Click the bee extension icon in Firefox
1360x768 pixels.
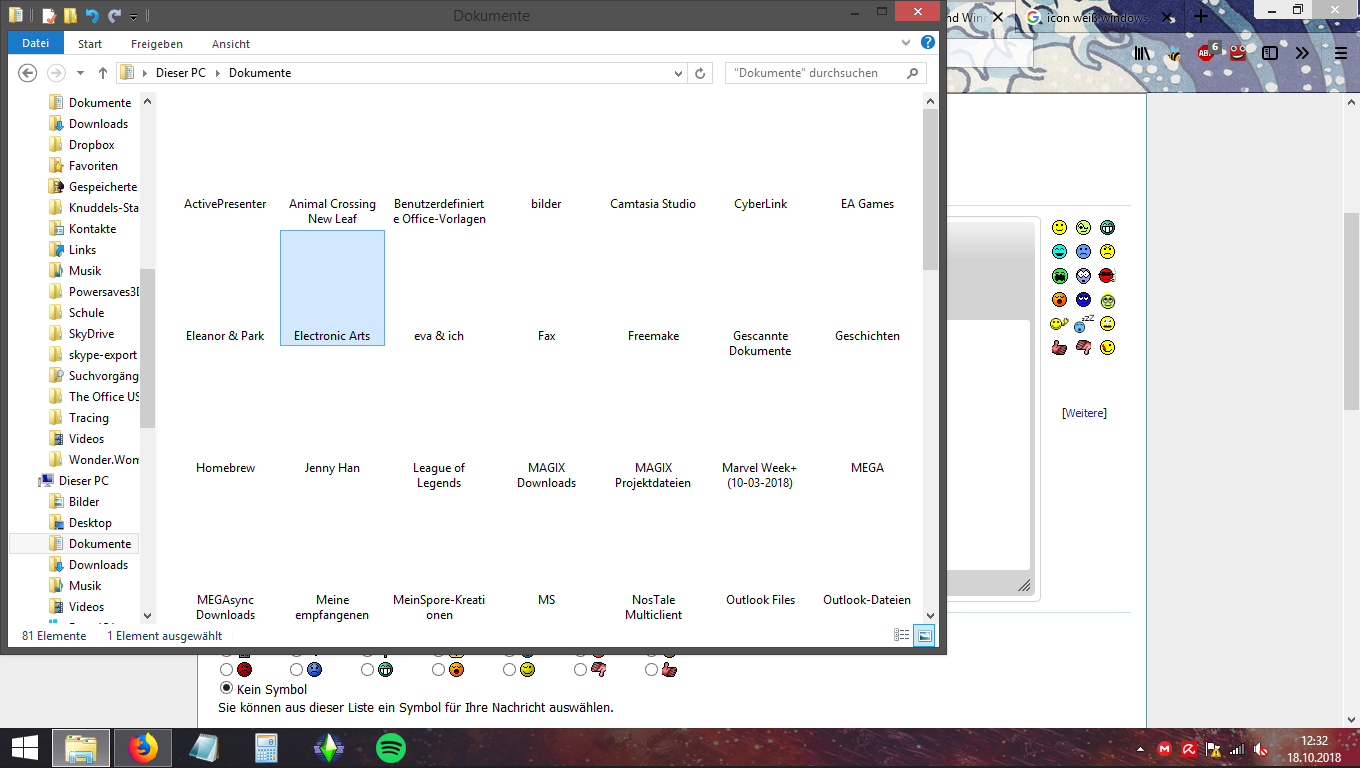1173,54
